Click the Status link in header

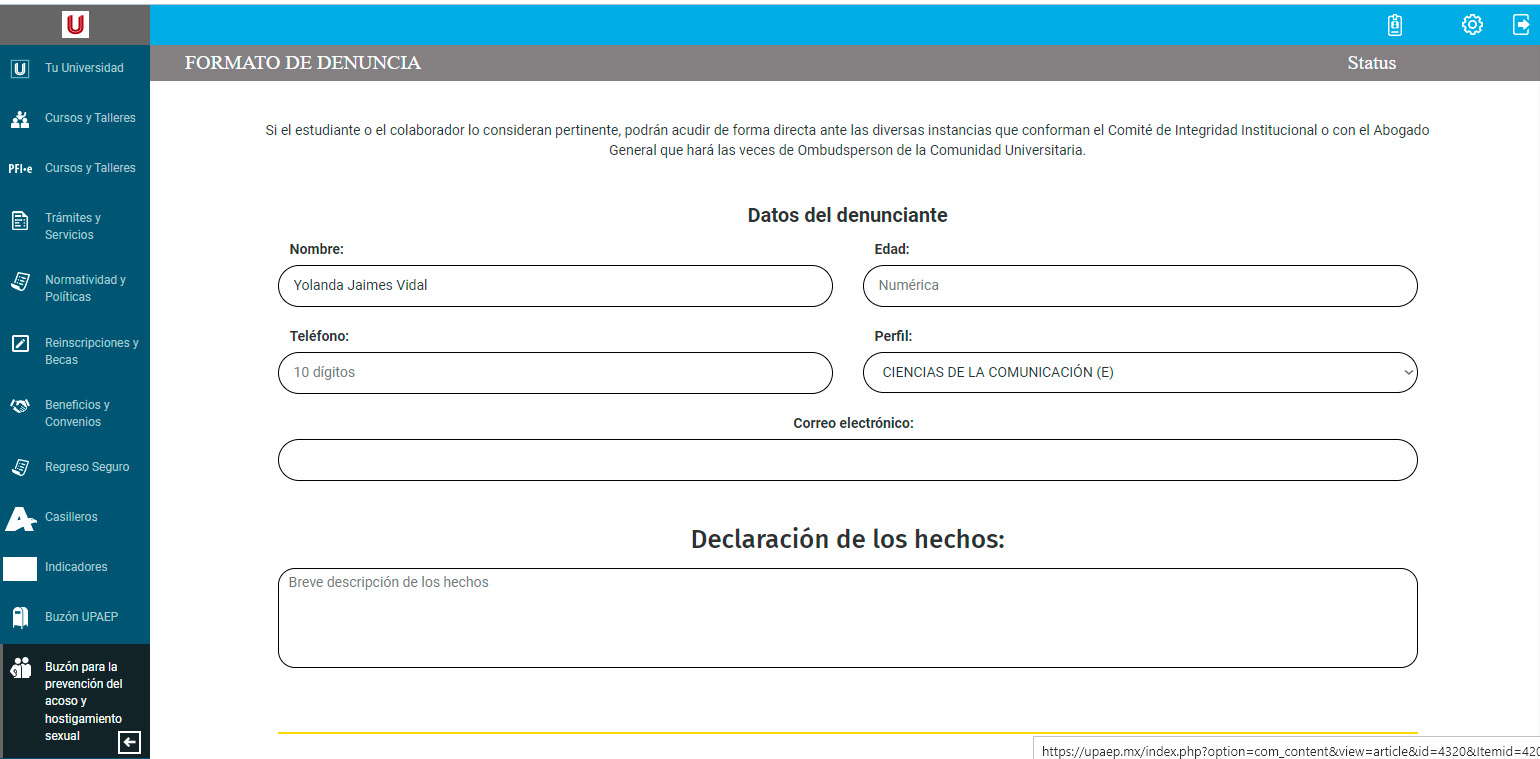click(1371, 63)
